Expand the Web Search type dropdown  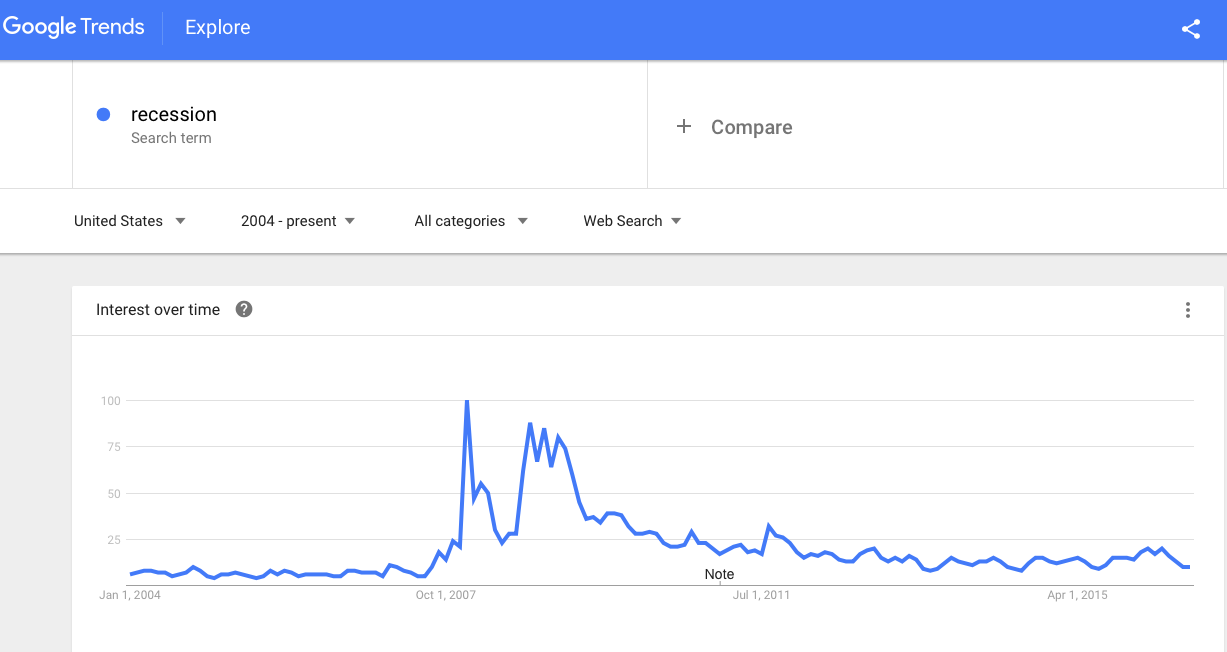(632, 221)
